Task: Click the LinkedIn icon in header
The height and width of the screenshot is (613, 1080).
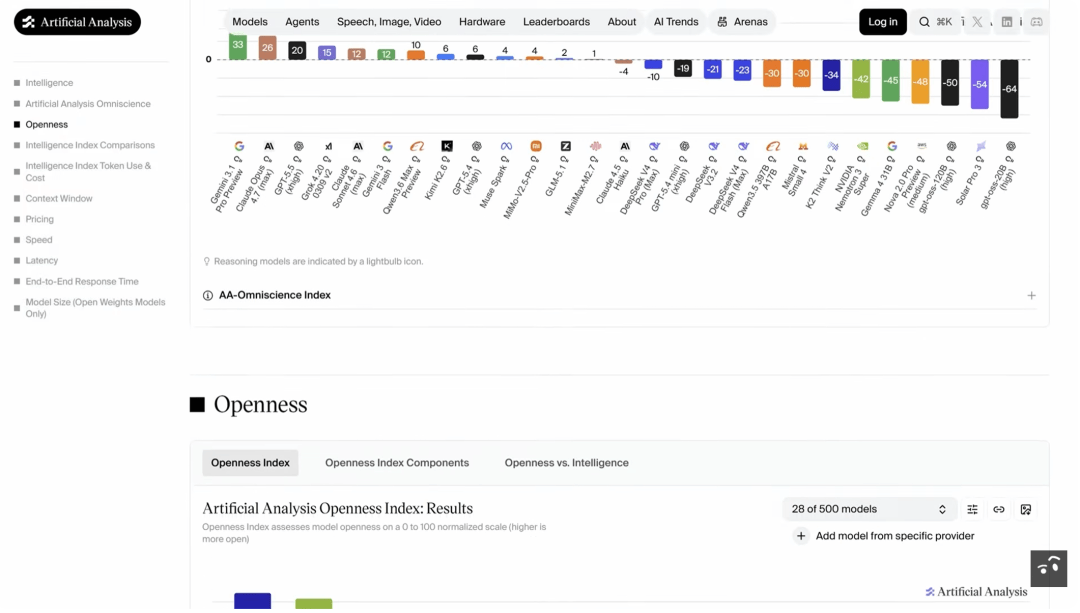Action: click(x=1007, y=22)
